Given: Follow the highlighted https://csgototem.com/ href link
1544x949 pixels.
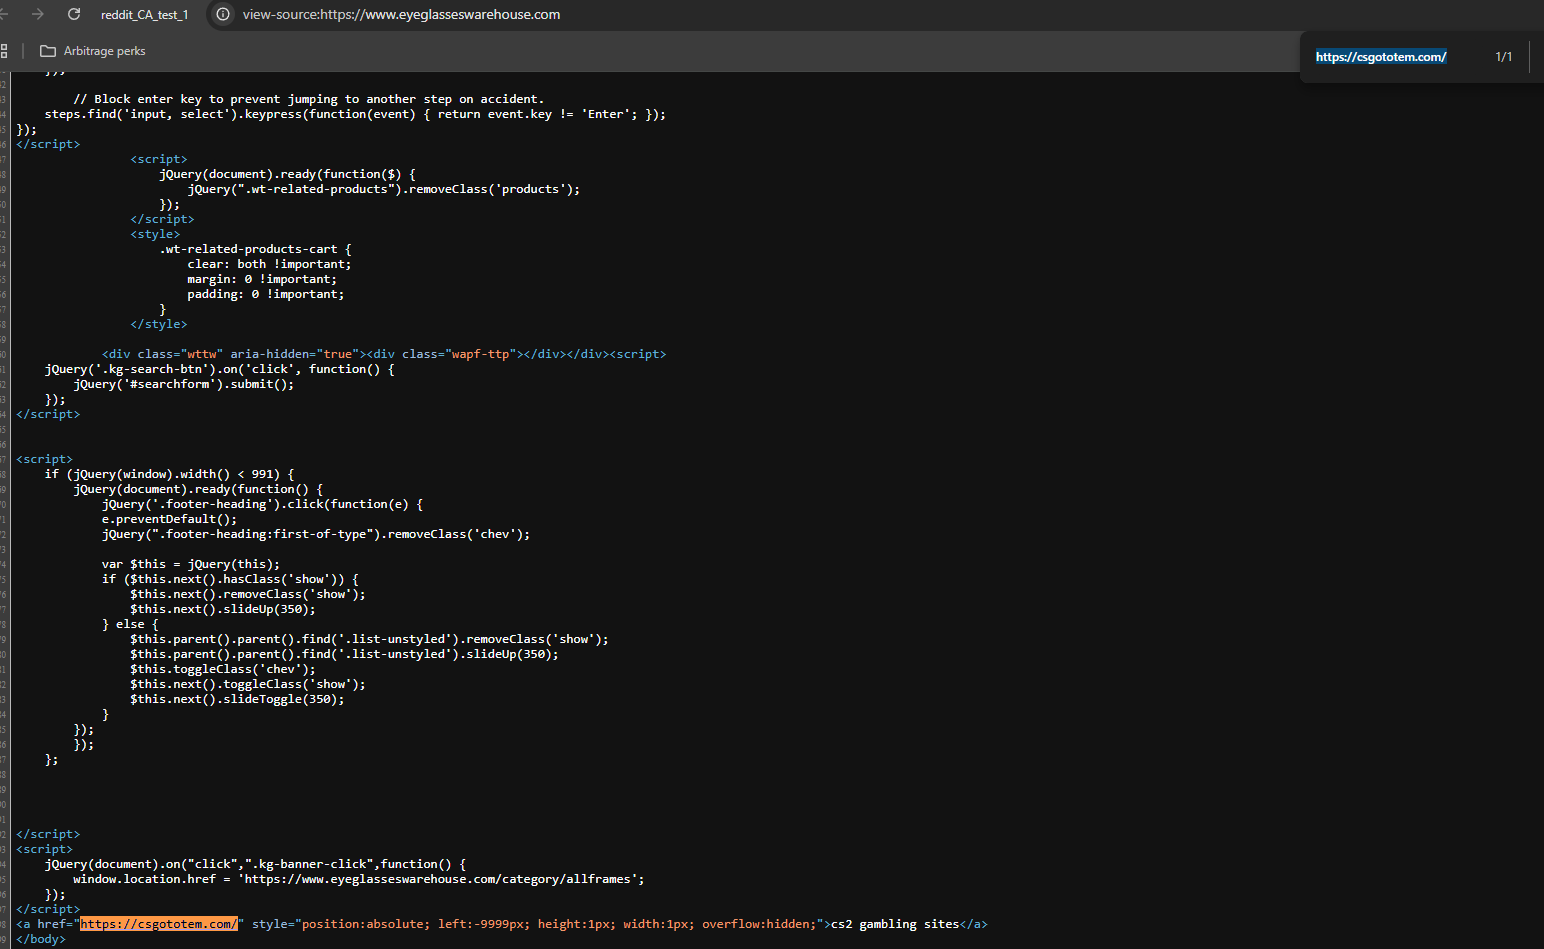Looking at the screenshot, I should tap(159, 924).
